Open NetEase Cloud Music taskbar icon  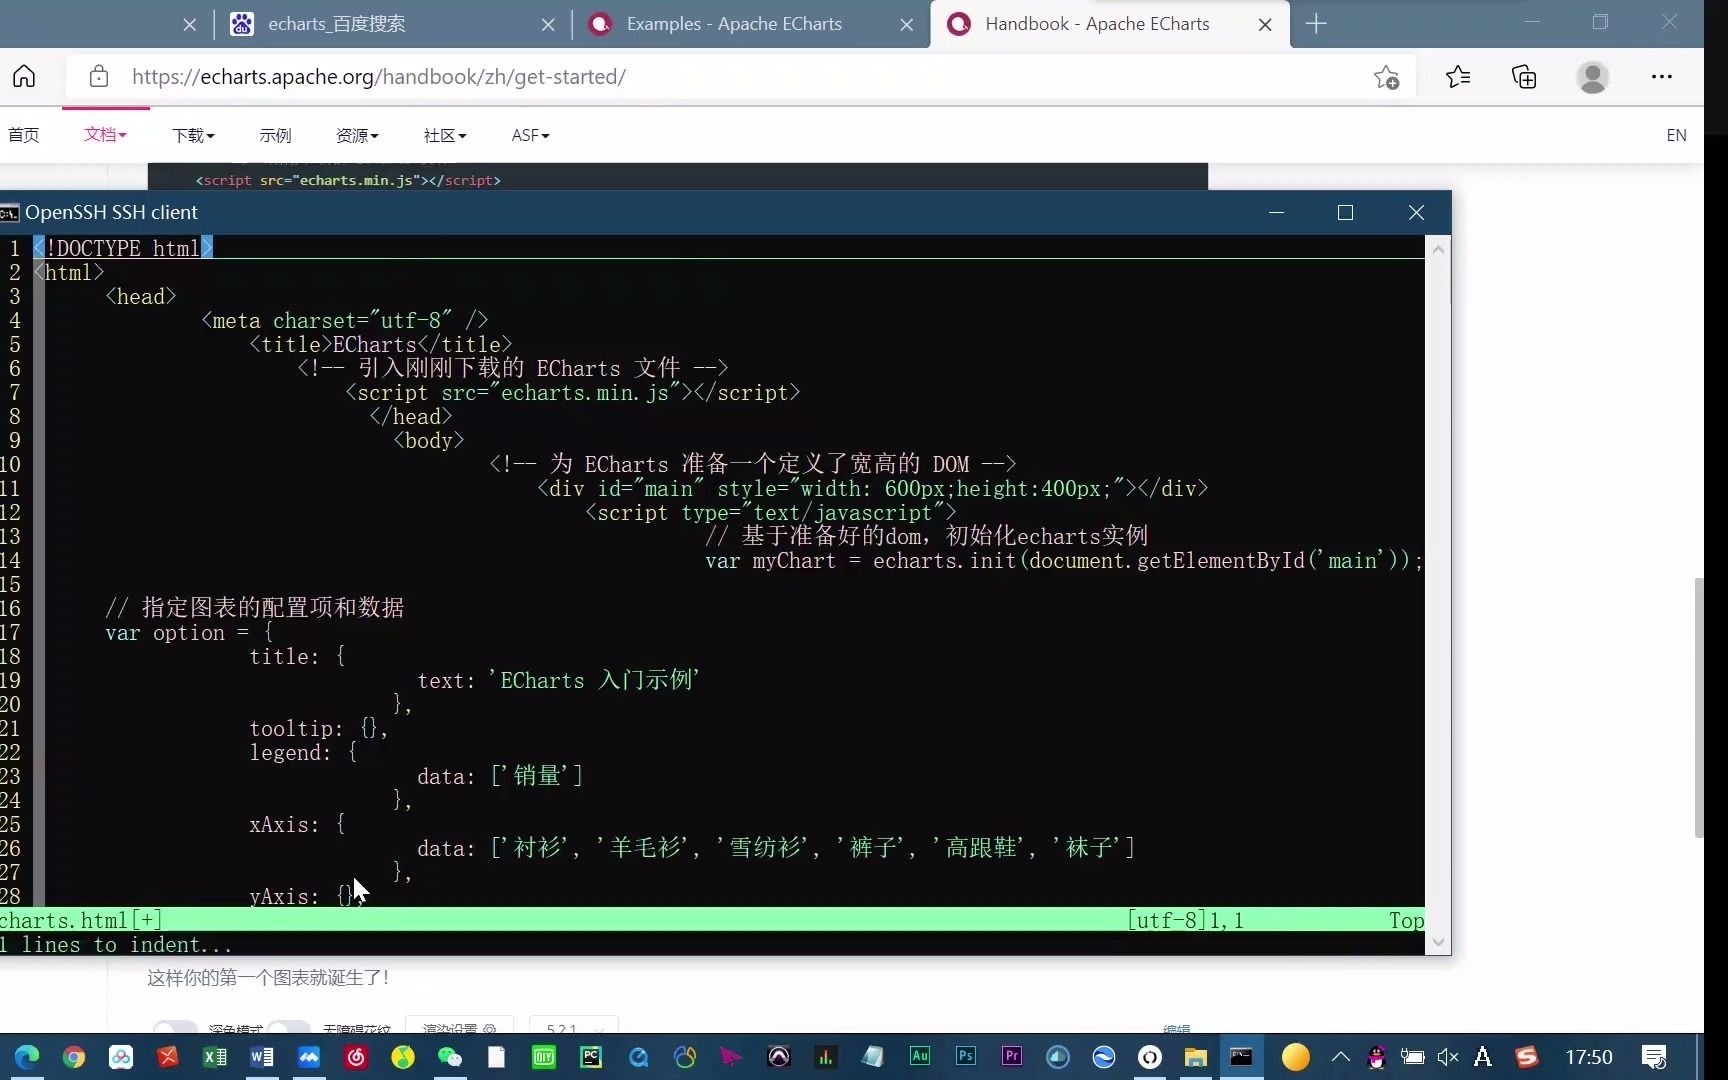[356, 1057]
